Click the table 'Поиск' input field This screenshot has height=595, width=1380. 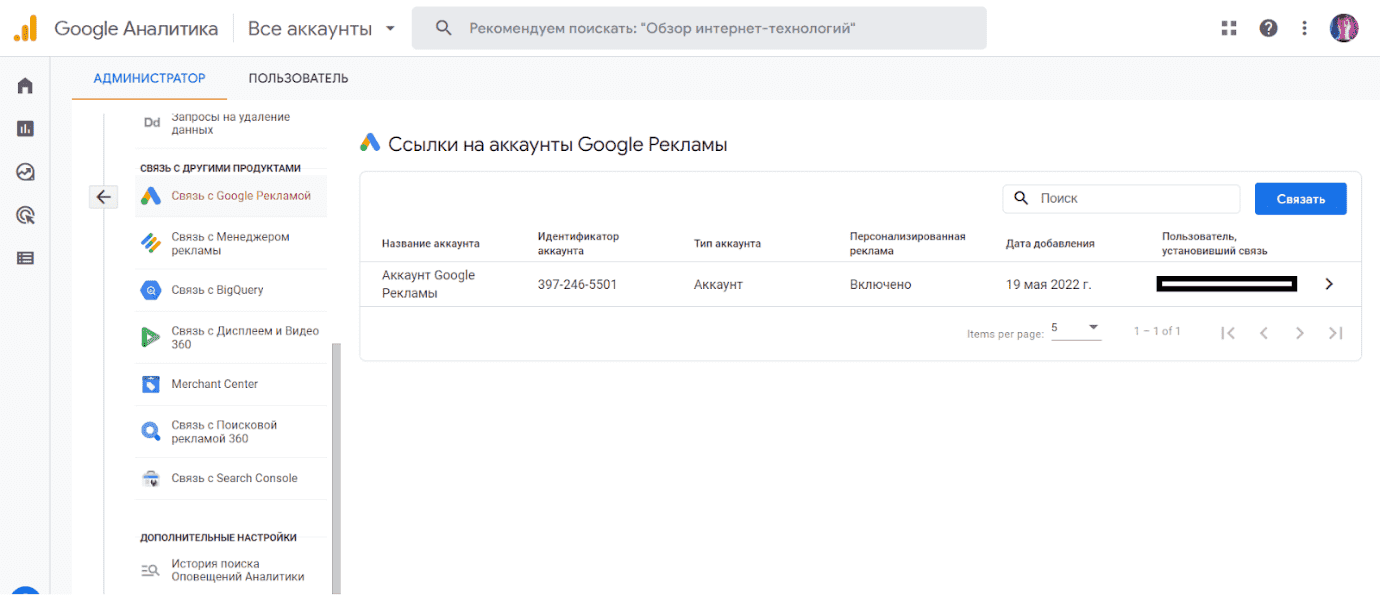click(x=1121, y=198)
